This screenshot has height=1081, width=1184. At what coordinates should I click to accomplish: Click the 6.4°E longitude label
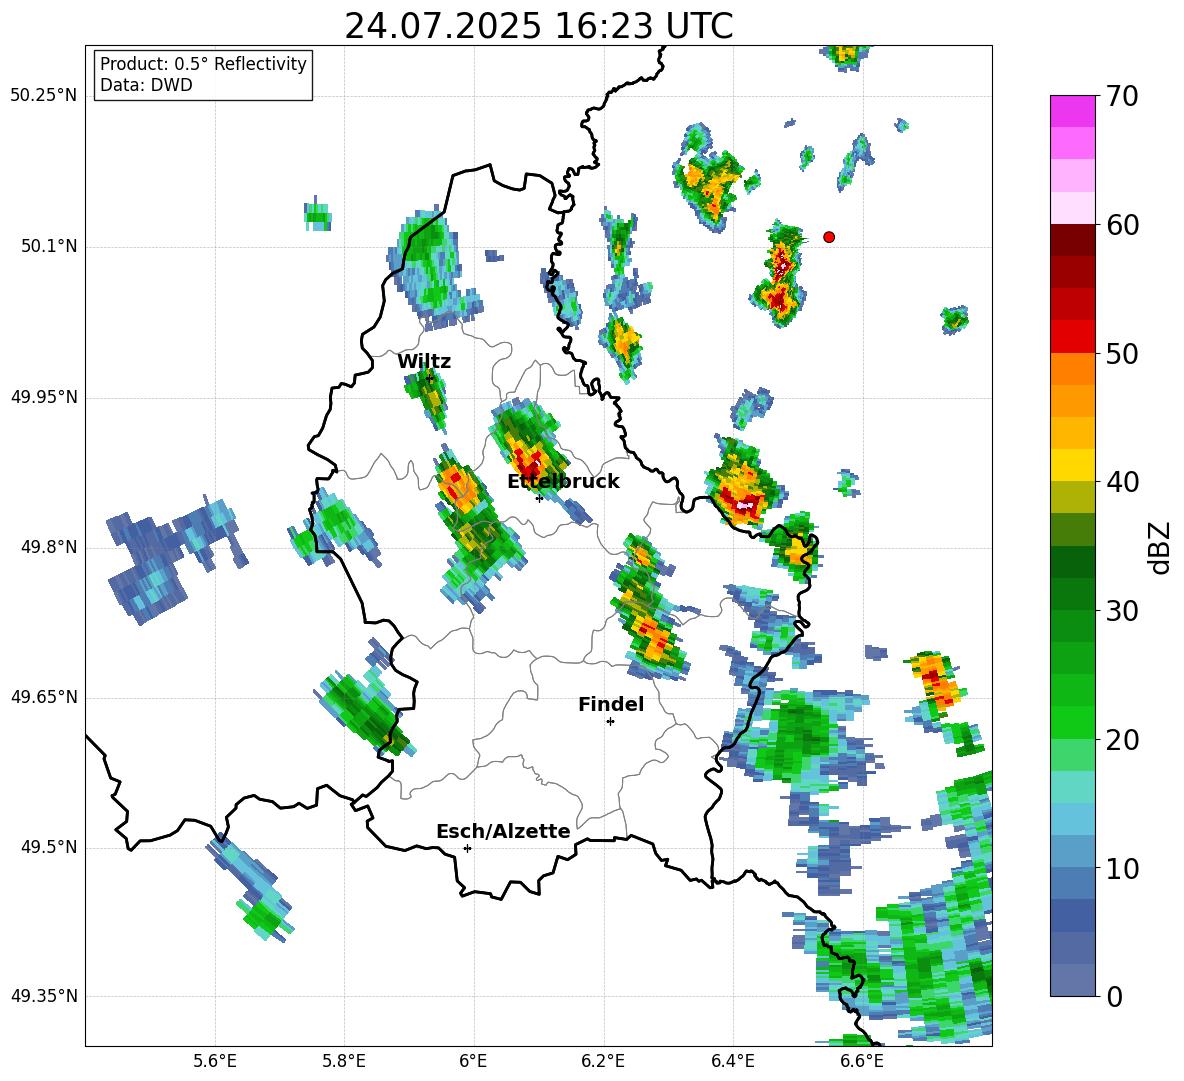[x=732, y=1062]
